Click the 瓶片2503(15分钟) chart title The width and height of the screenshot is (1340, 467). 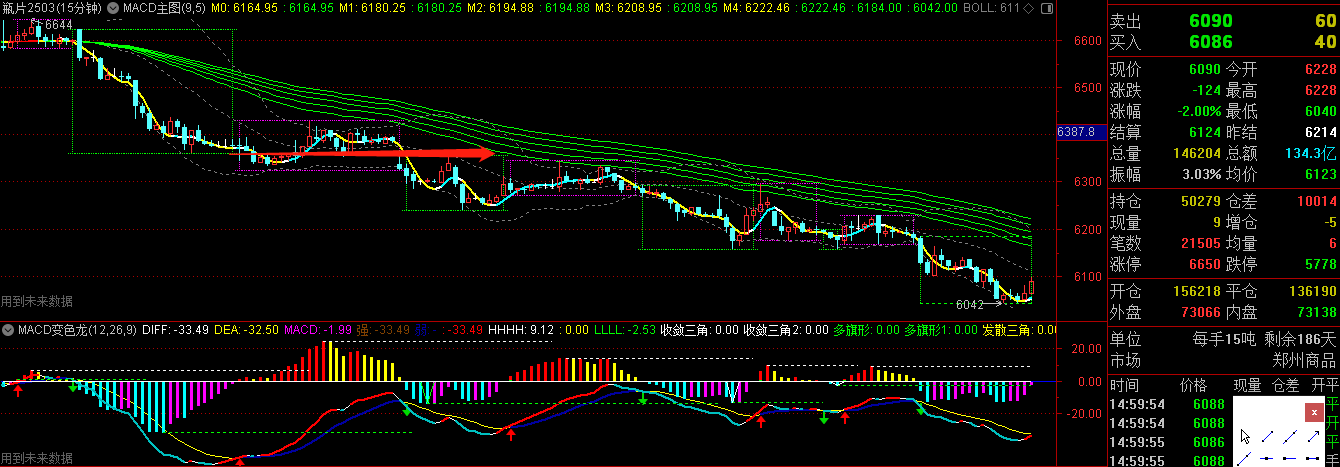tap(52, 8)
